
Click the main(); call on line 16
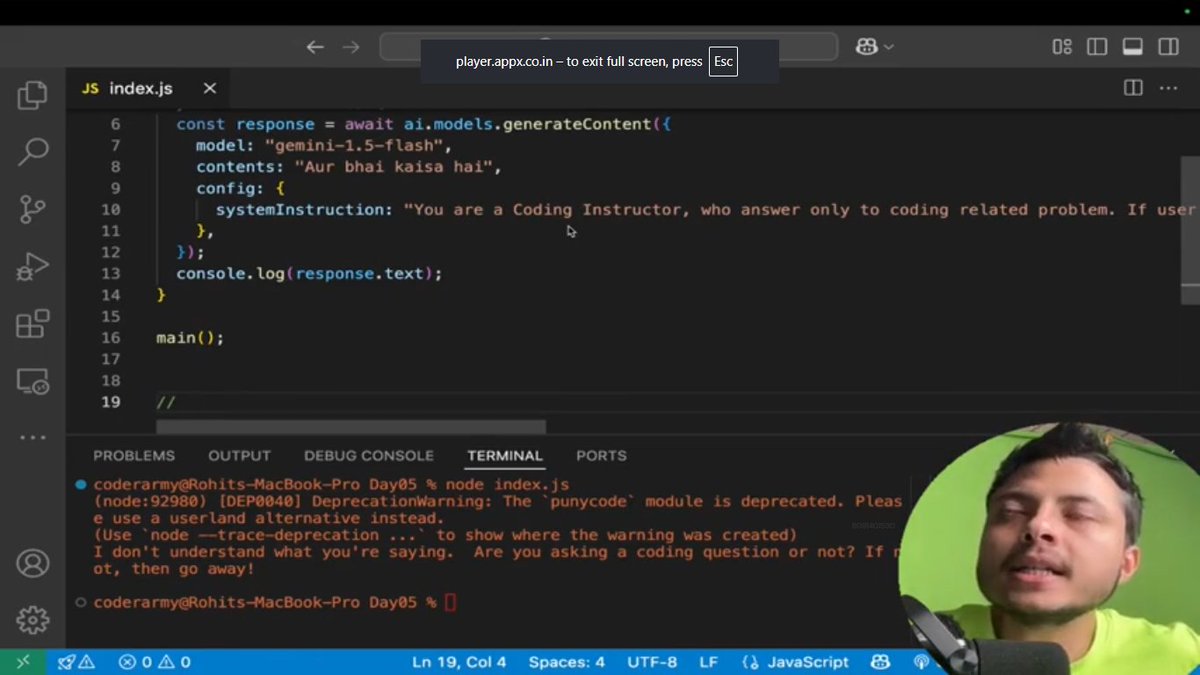(x=190, y=338)
